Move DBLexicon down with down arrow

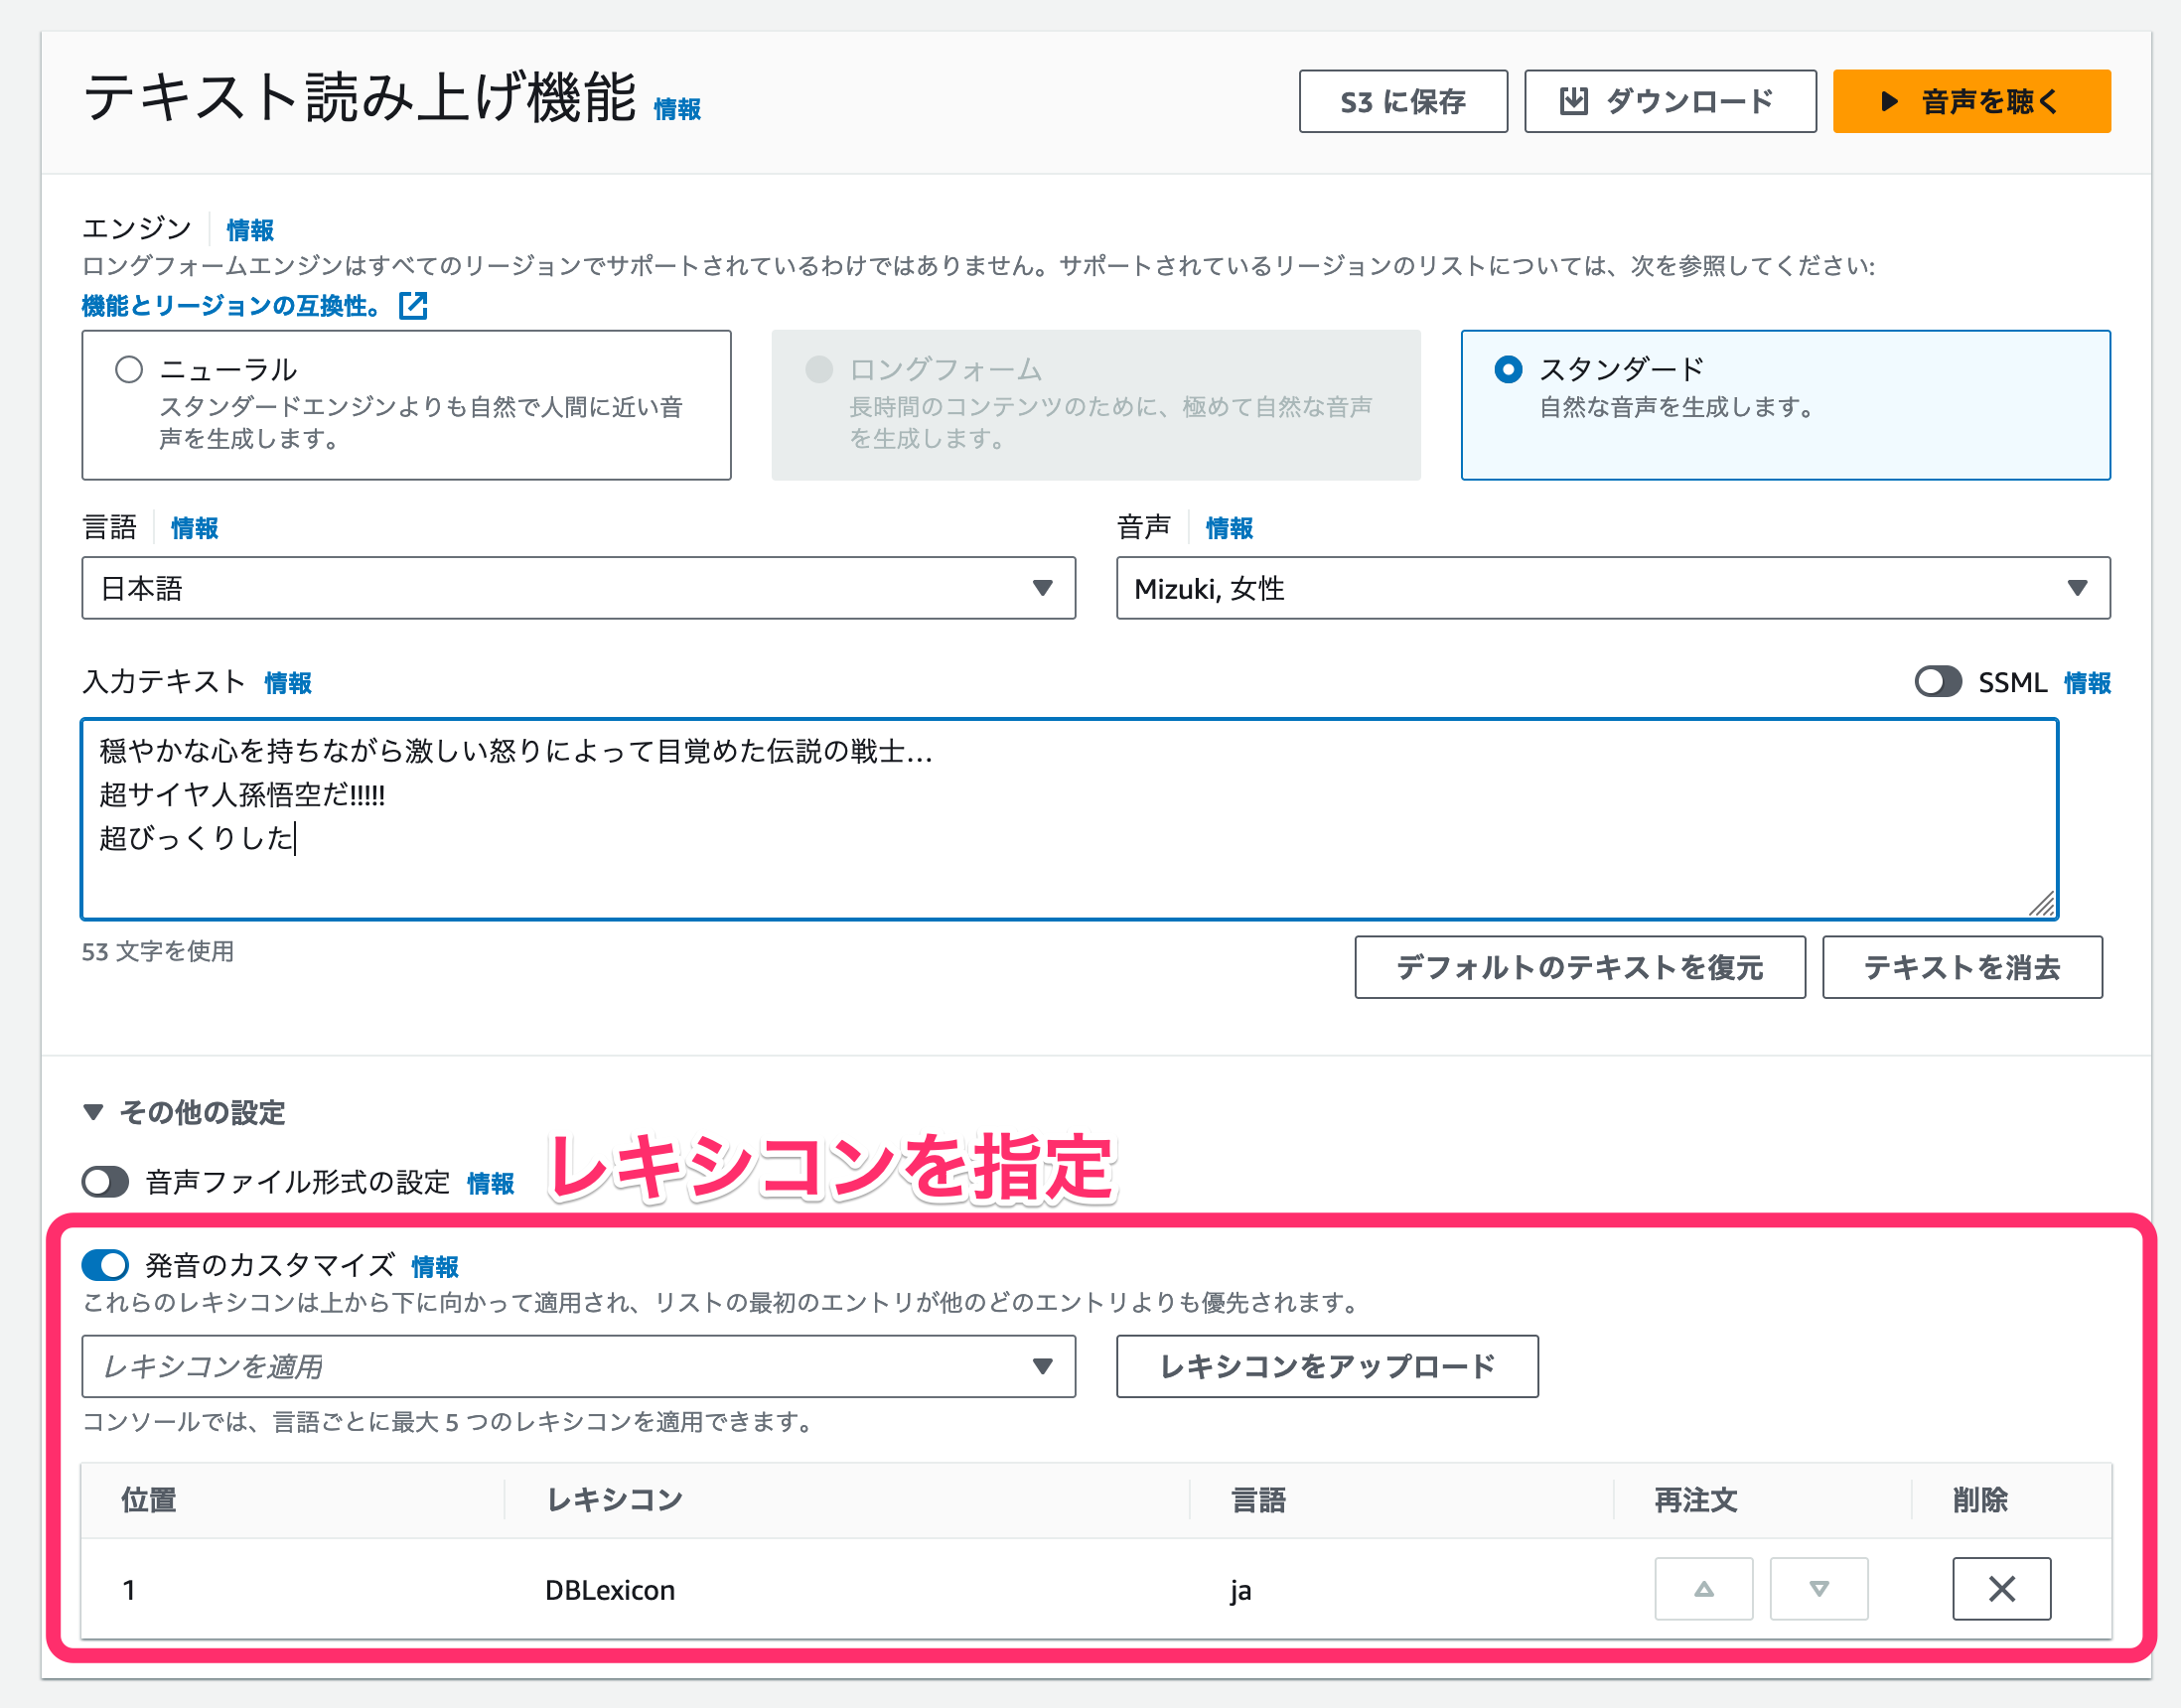coord(1818,1588)
